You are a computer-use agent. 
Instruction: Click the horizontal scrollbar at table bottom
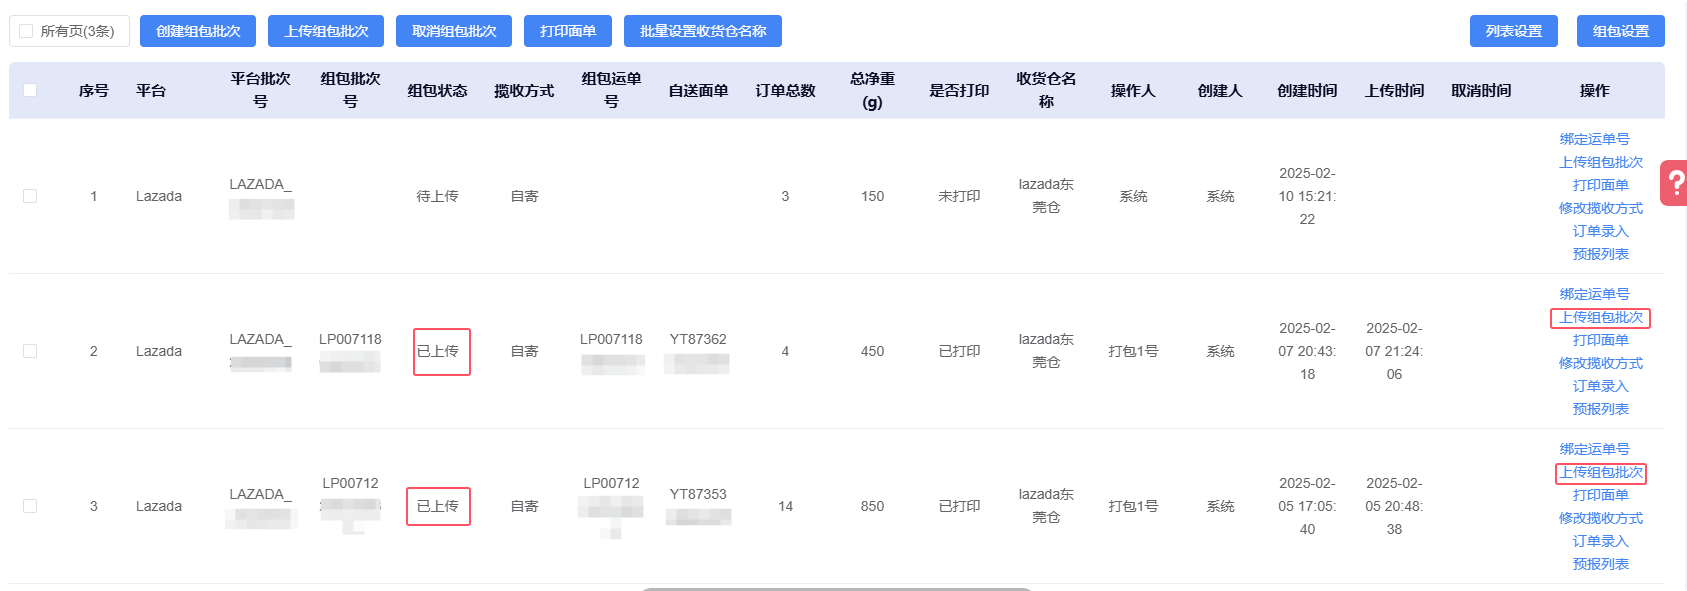pos(836,588)
